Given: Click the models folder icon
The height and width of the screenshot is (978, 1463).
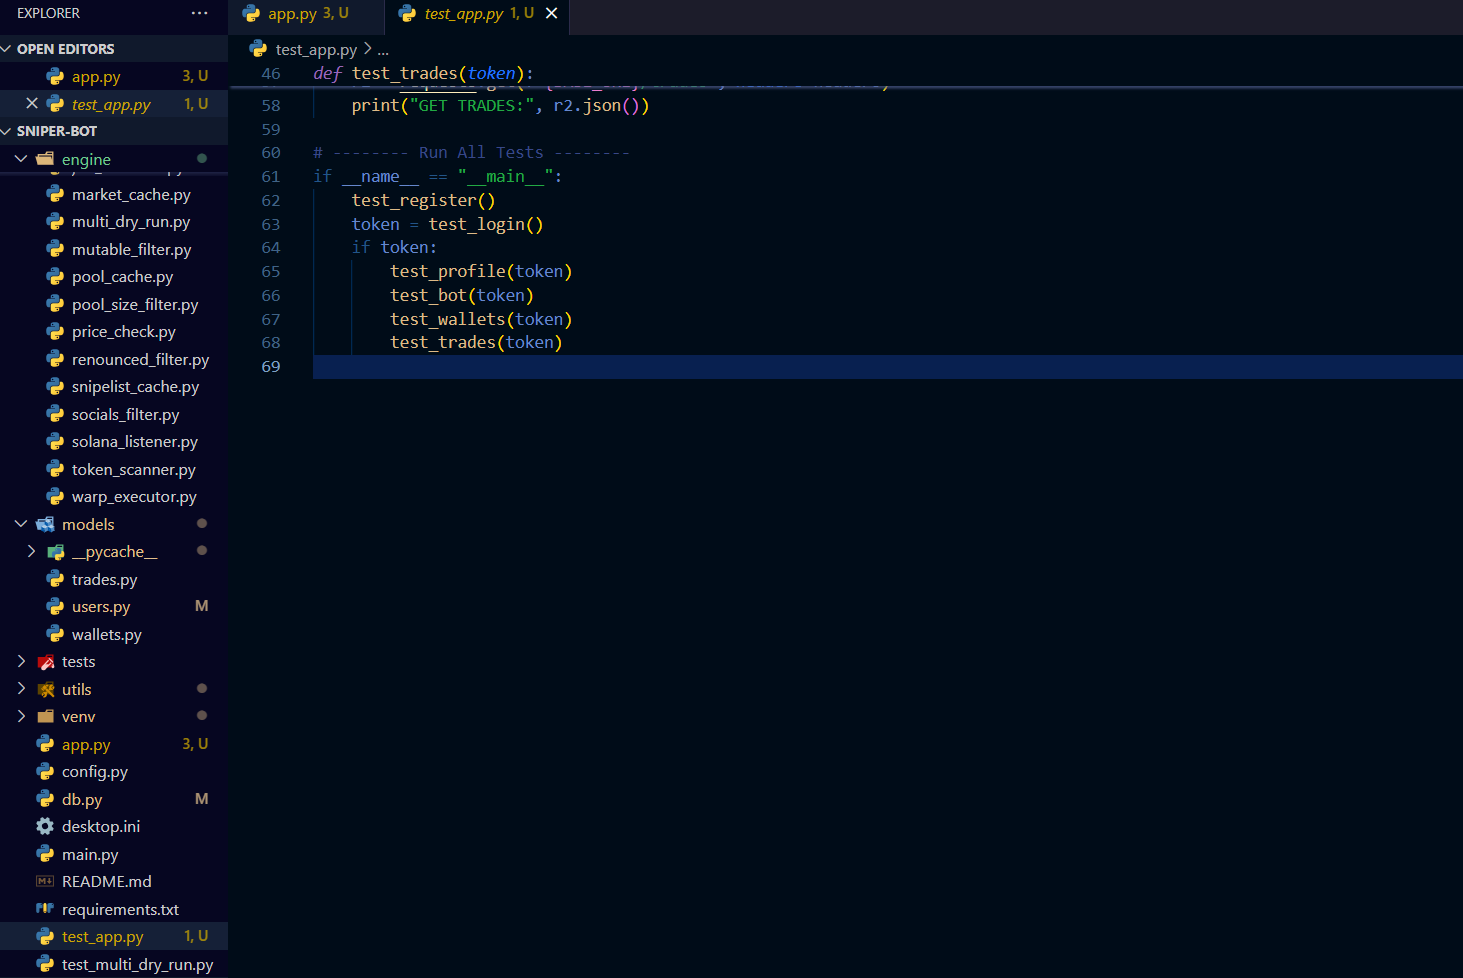Looking at the screenshot, I should [x=46, y=523].
